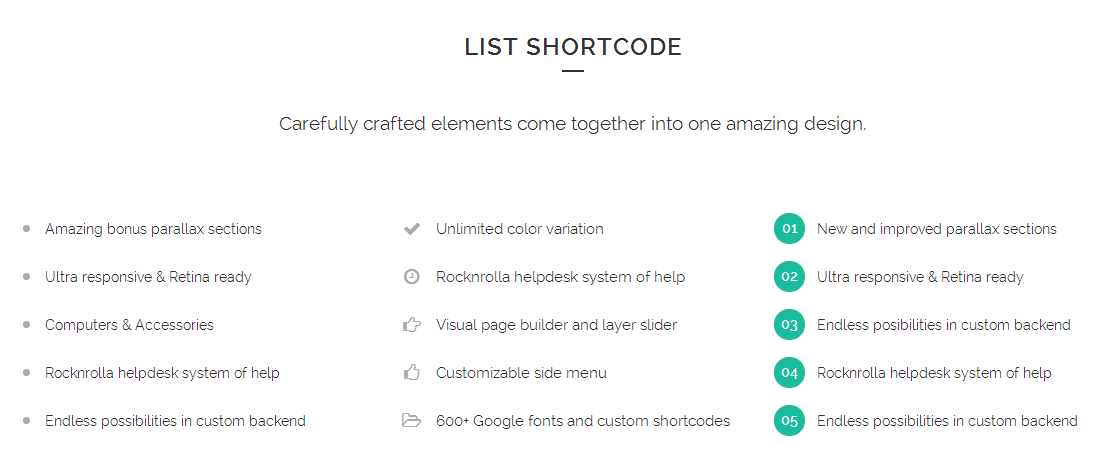Click the green 05 number badge

(789, 421)
